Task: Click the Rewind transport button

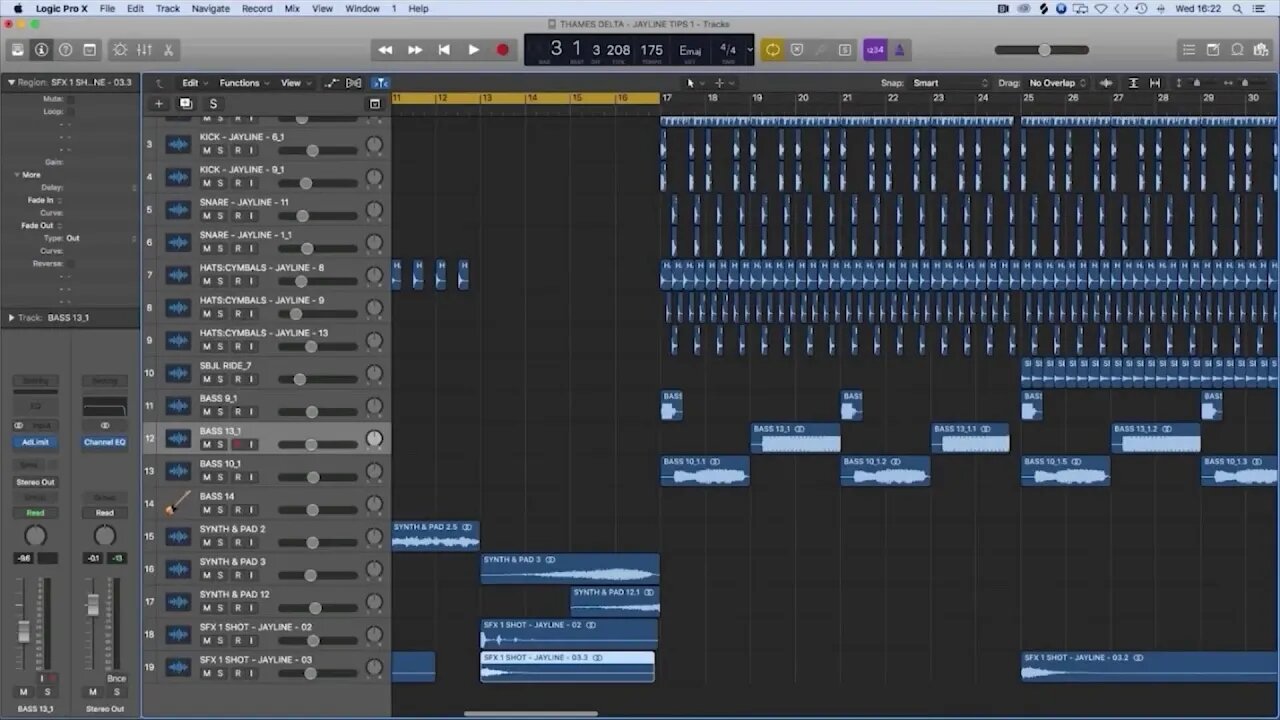Action: [x=385, y=50]
